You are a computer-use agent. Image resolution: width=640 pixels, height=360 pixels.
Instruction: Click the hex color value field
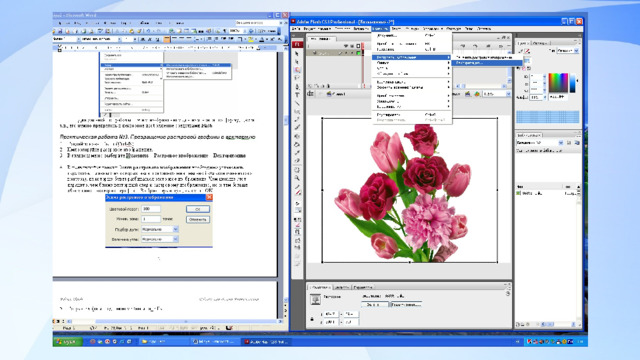(557, 98)
